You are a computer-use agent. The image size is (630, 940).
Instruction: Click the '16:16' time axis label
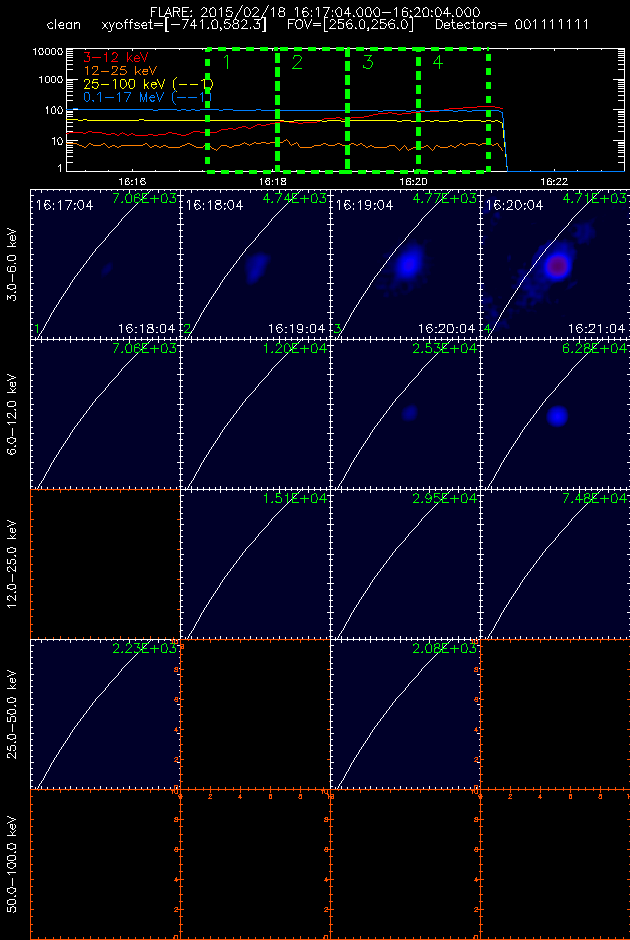pos(132,180)
